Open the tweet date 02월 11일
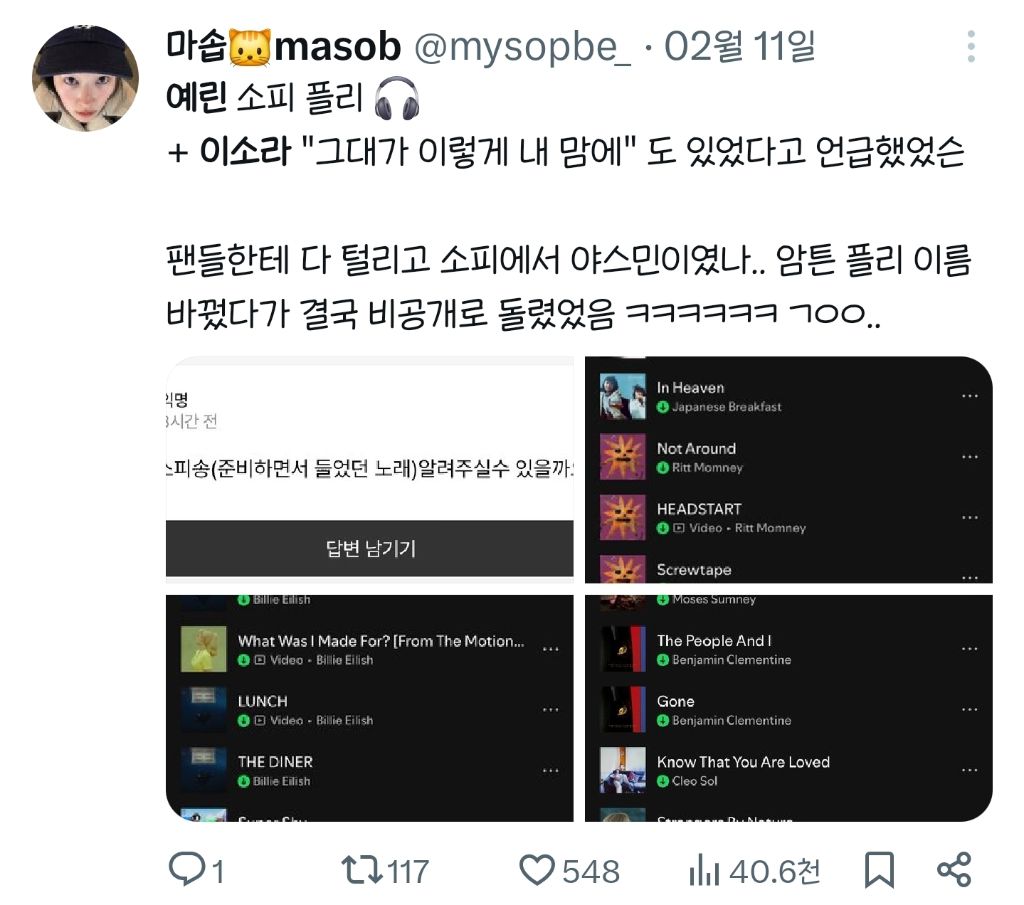The image size is (1024, 905). coord(739,47)
